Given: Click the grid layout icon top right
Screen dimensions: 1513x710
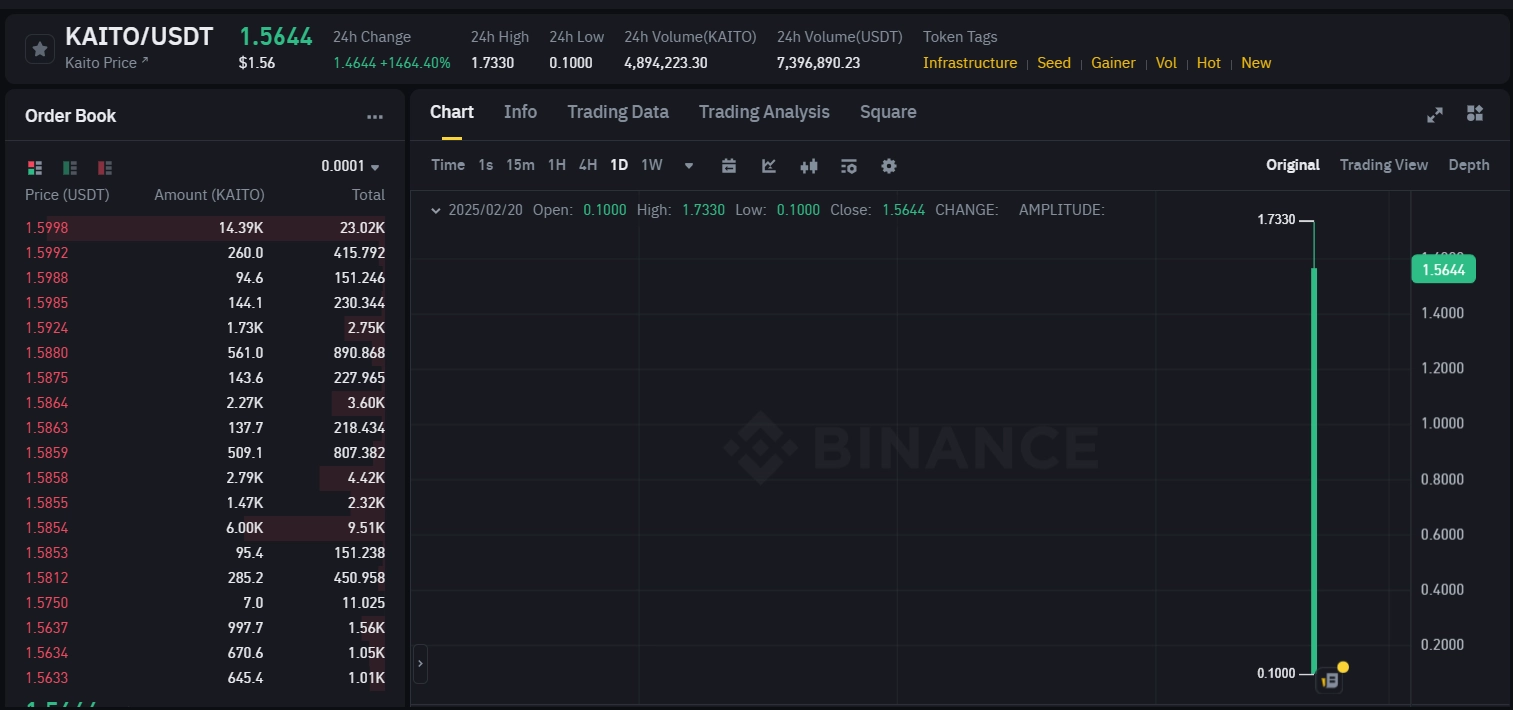Looking at the screenshot, I should pos(1475,114).
